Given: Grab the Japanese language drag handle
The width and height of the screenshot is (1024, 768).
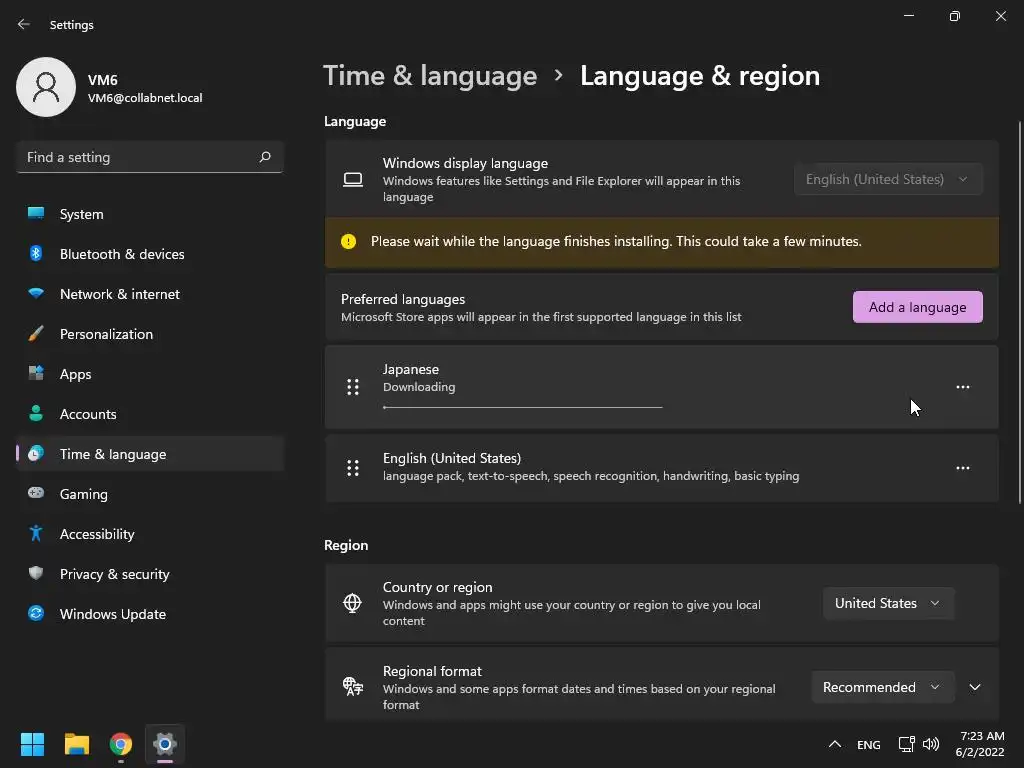Looking at the screenshot, I should [x=353, y=387].
